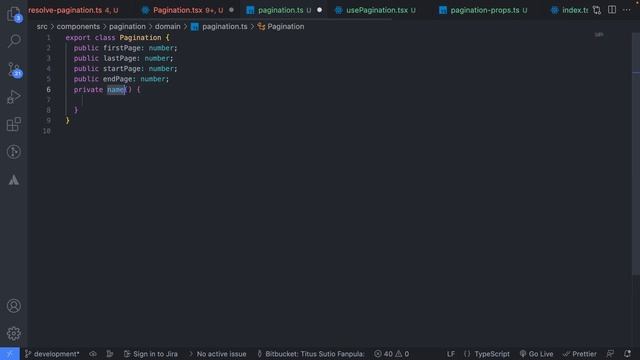Expand the components breadcrumb
Viewport: 640px width, 360px height.
coord(78,27)
